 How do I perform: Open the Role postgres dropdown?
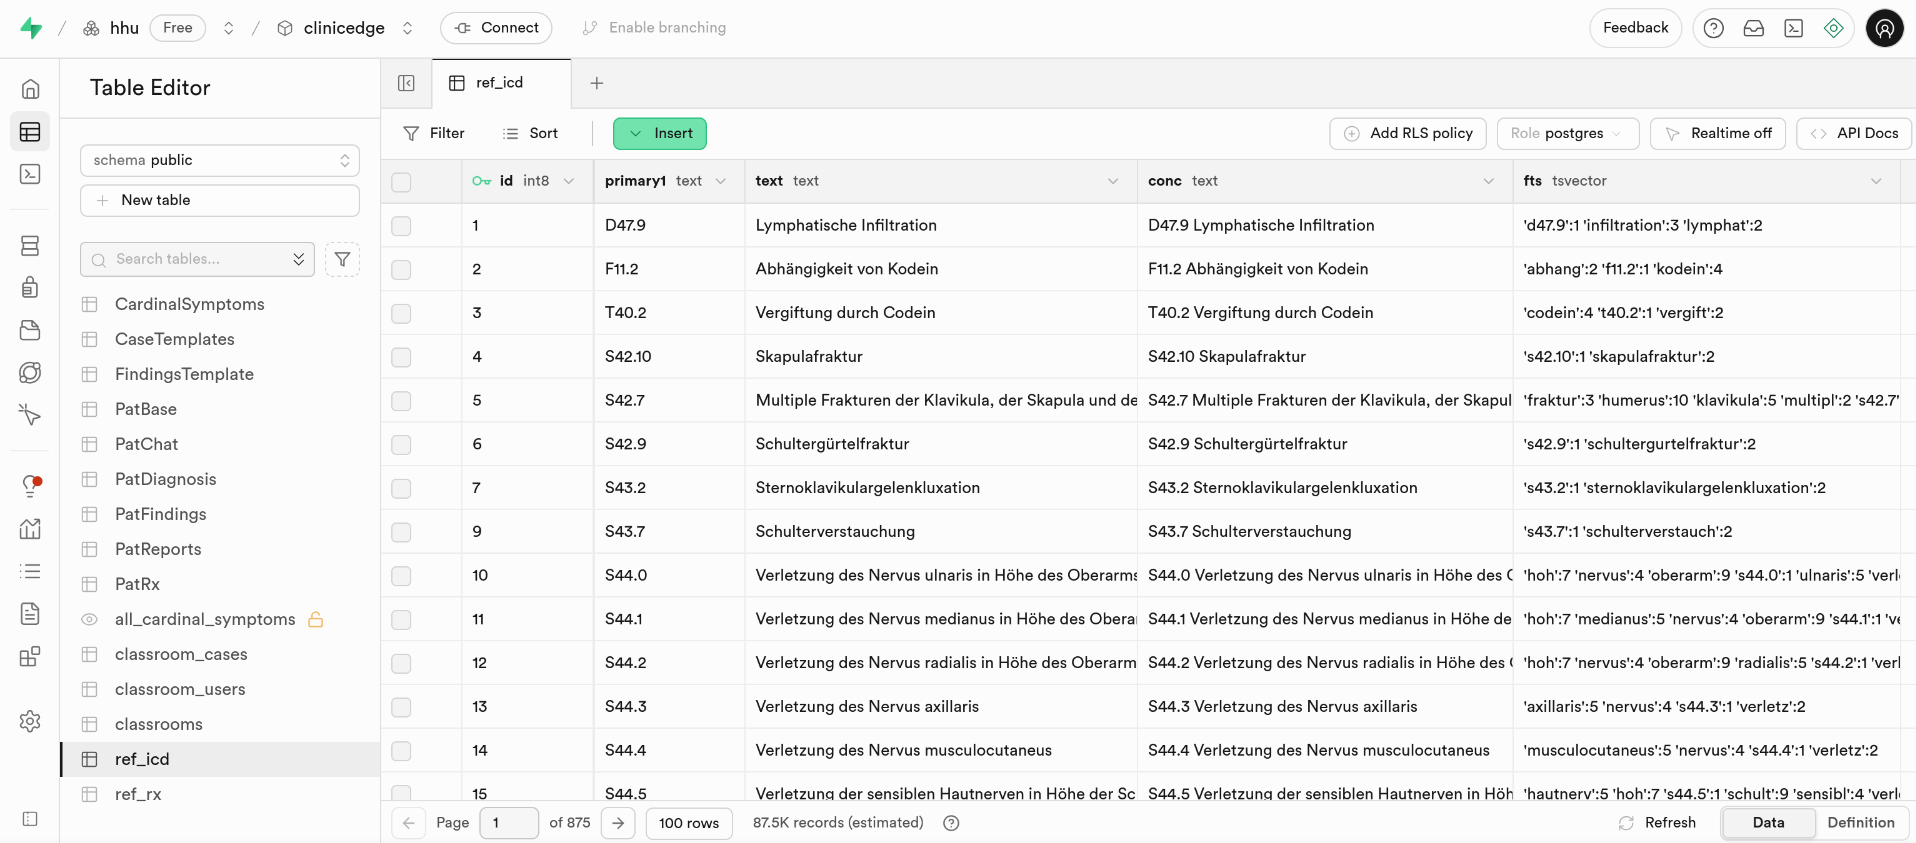click(1566, 133)
